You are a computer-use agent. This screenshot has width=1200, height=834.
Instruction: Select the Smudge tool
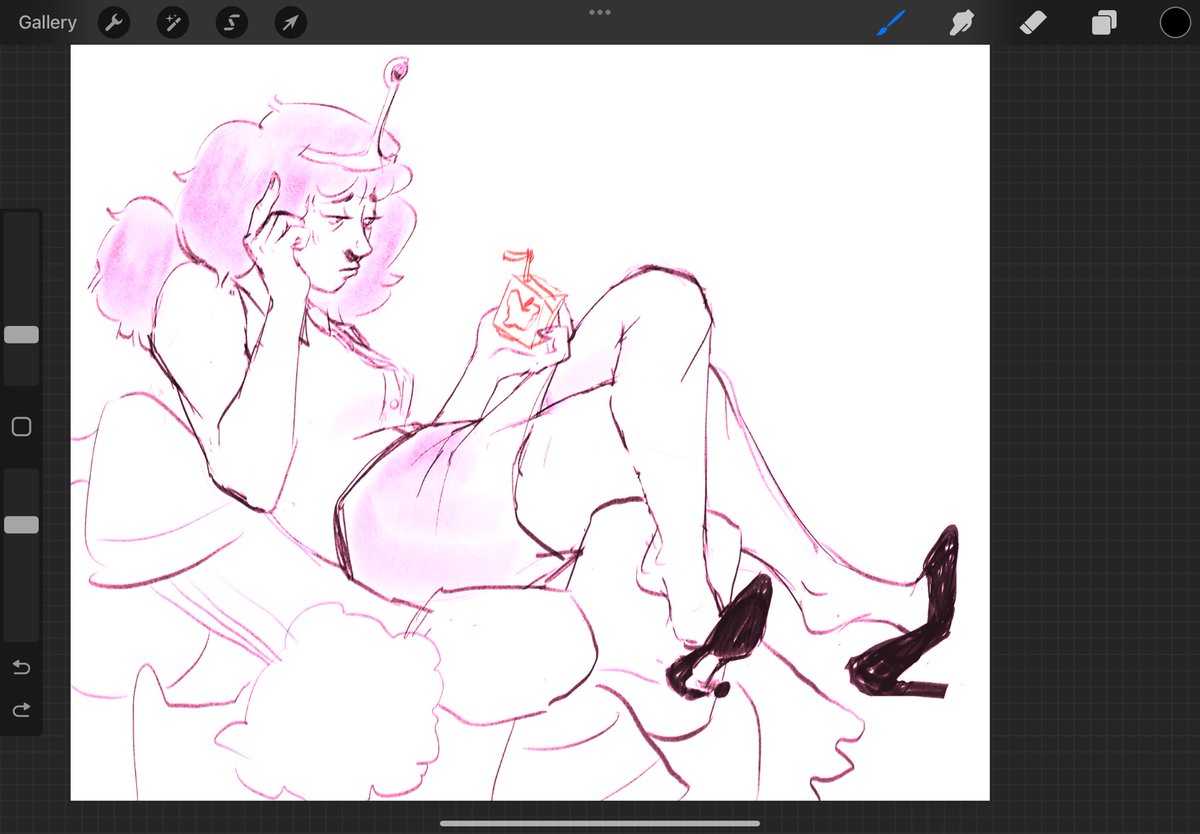pyautogui.click(x=961, y=22)
